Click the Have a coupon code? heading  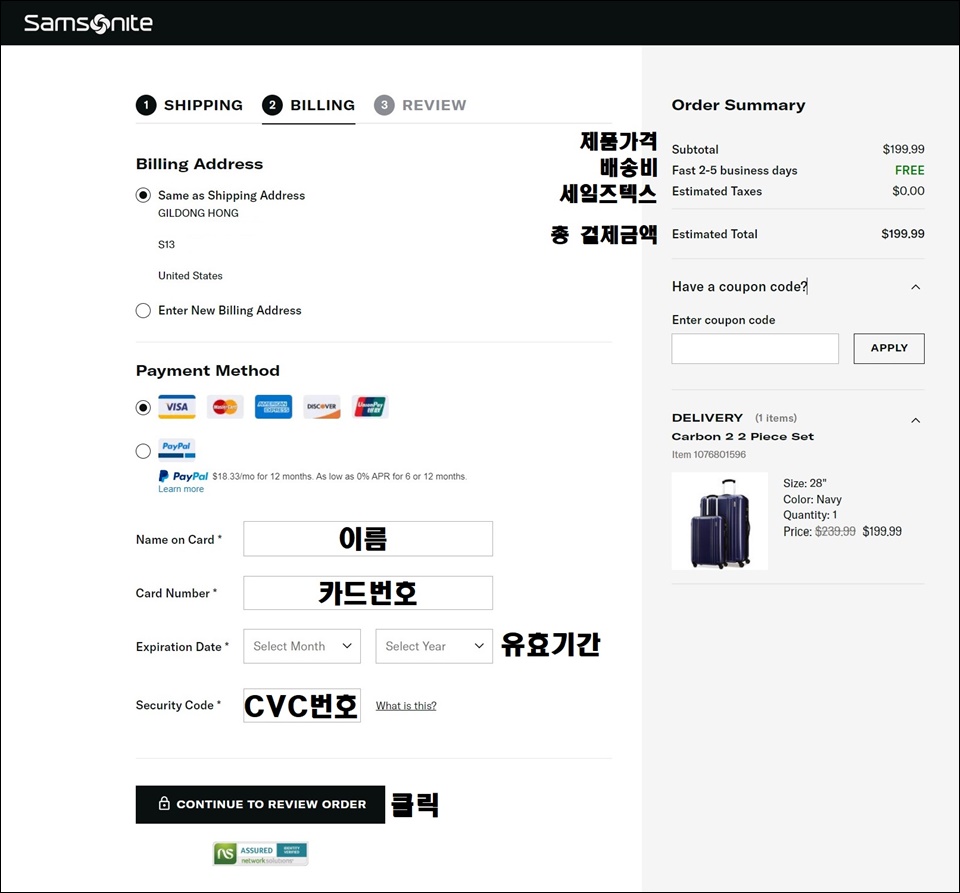click(x=740, y=286)
